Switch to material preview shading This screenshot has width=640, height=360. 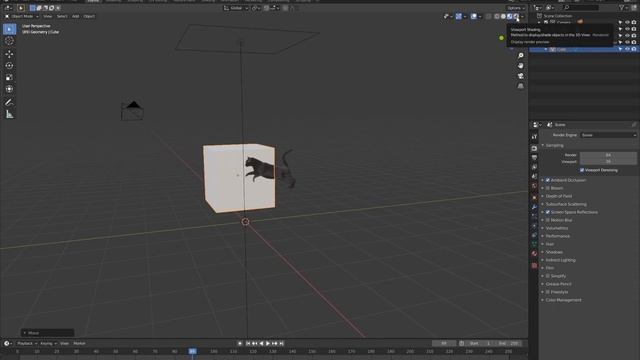(x=510, y=16)
